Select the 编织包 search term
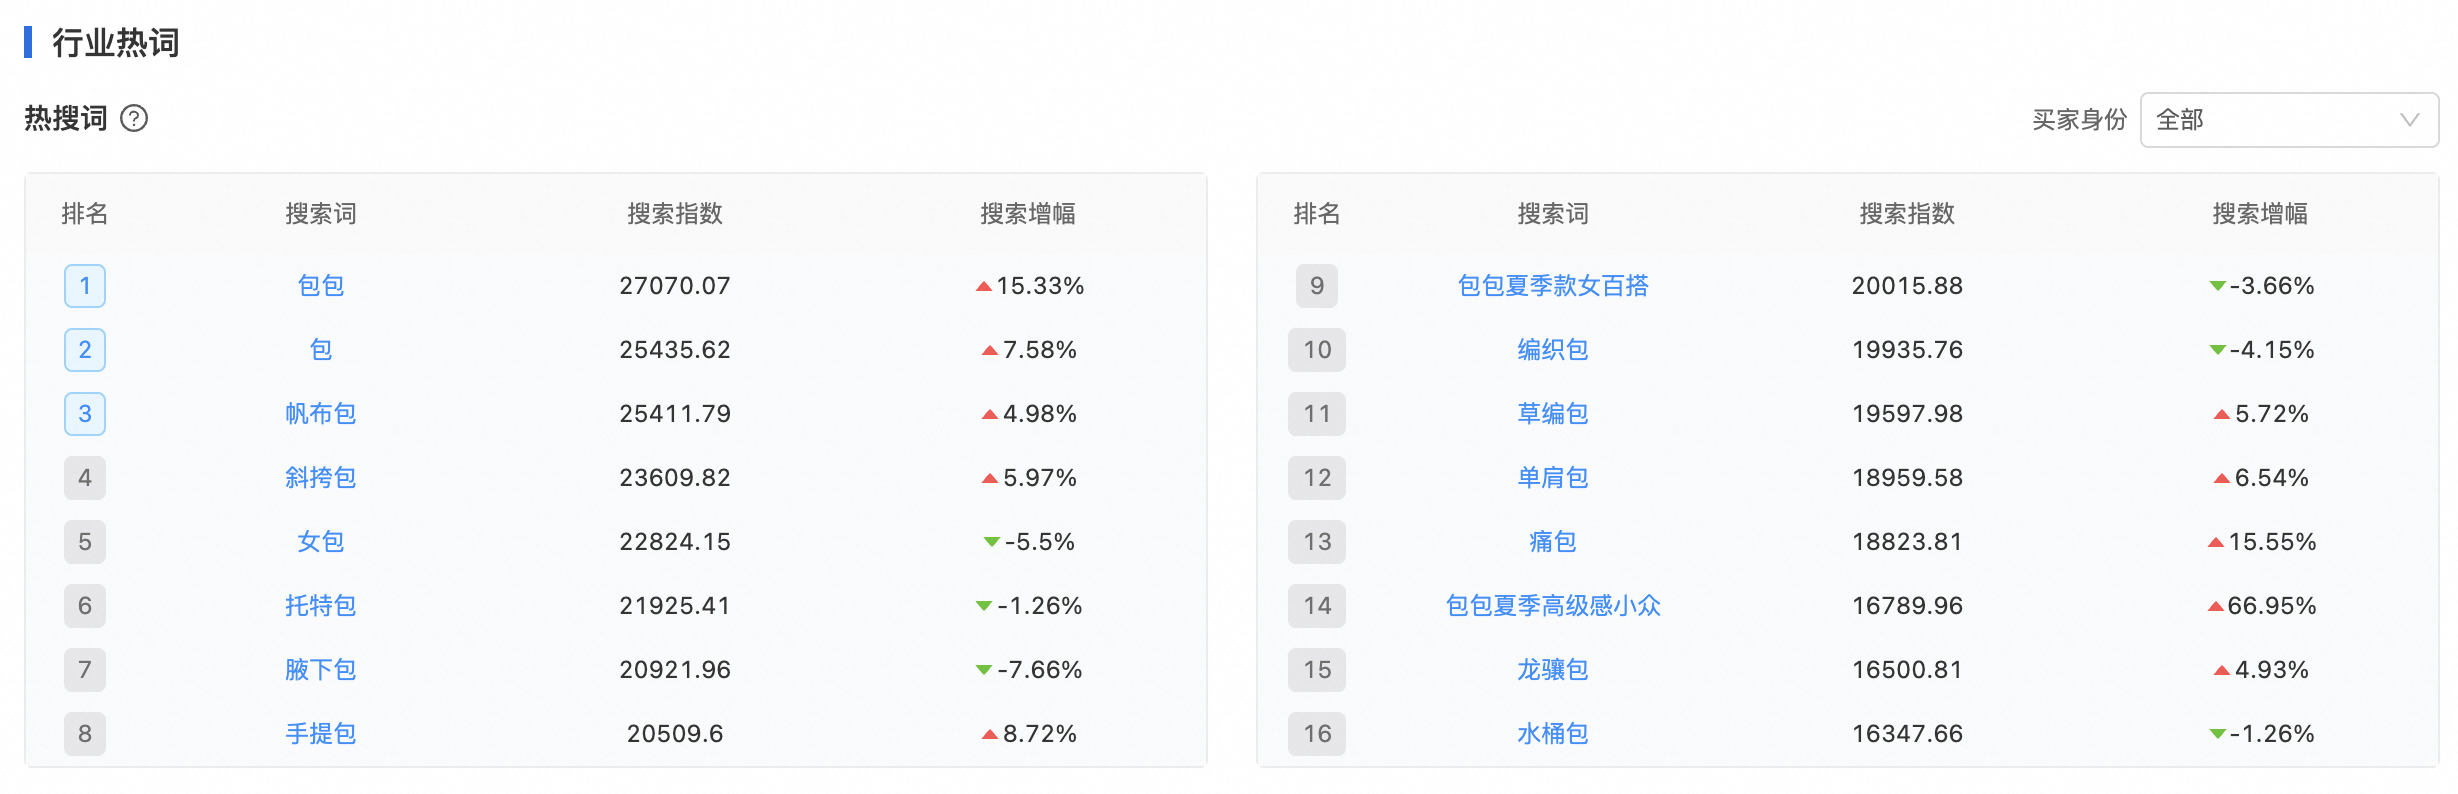Screen dimensions: 2458x794 tap(1553, 350)
